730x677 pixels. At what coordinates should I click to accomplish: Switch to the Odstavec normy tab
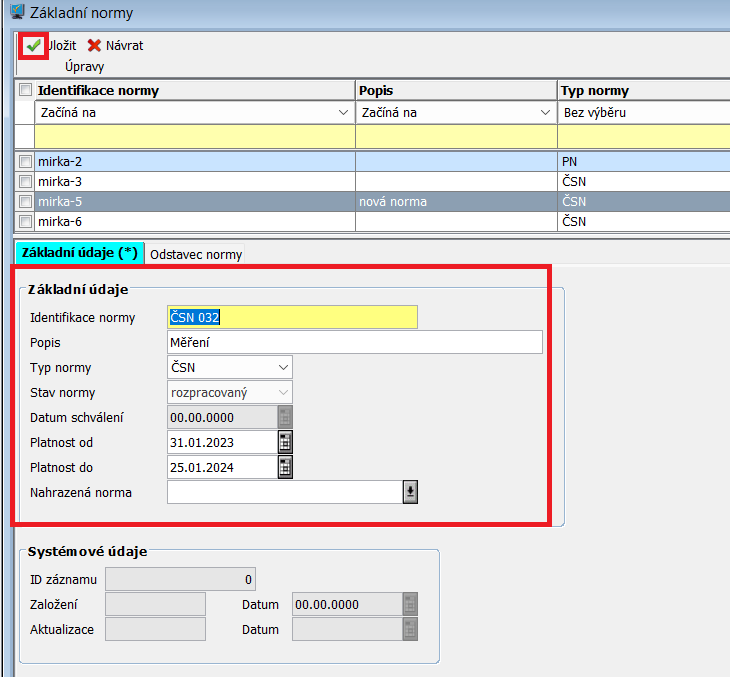pyautogui.click(x=196, y=254)
